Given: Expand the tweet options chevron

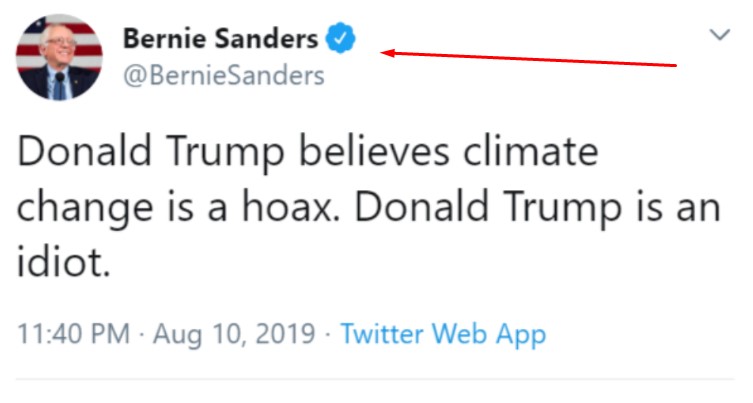Looking at the screenshot, I should point(719,35).
